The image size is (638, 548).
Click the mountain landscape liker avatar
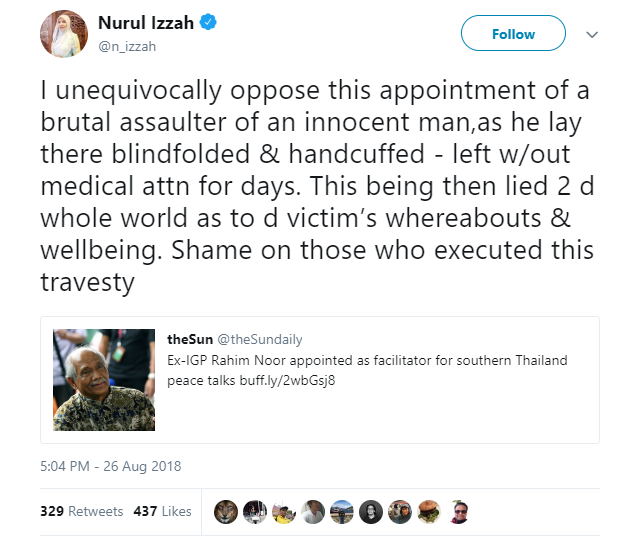[342, 511]
